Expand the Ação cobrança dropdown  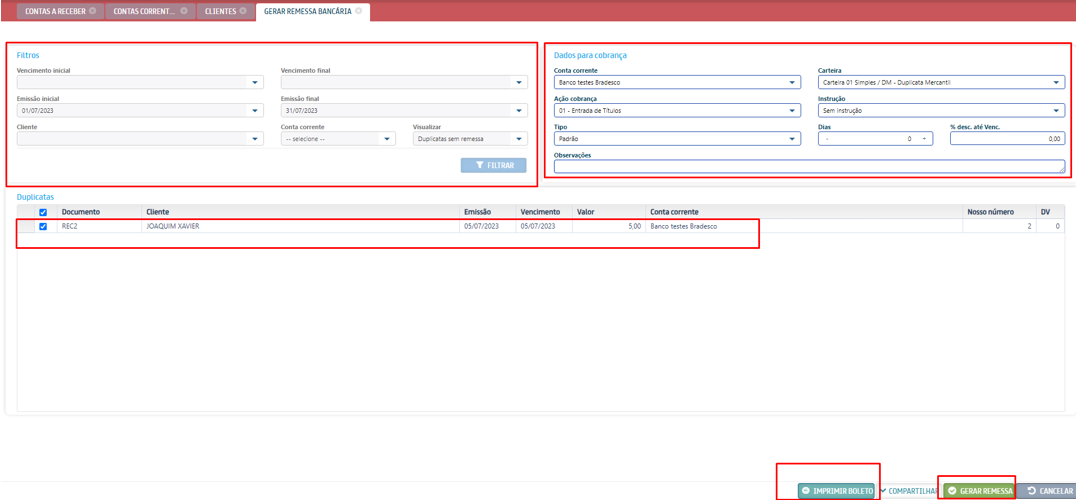pos(793,111)
